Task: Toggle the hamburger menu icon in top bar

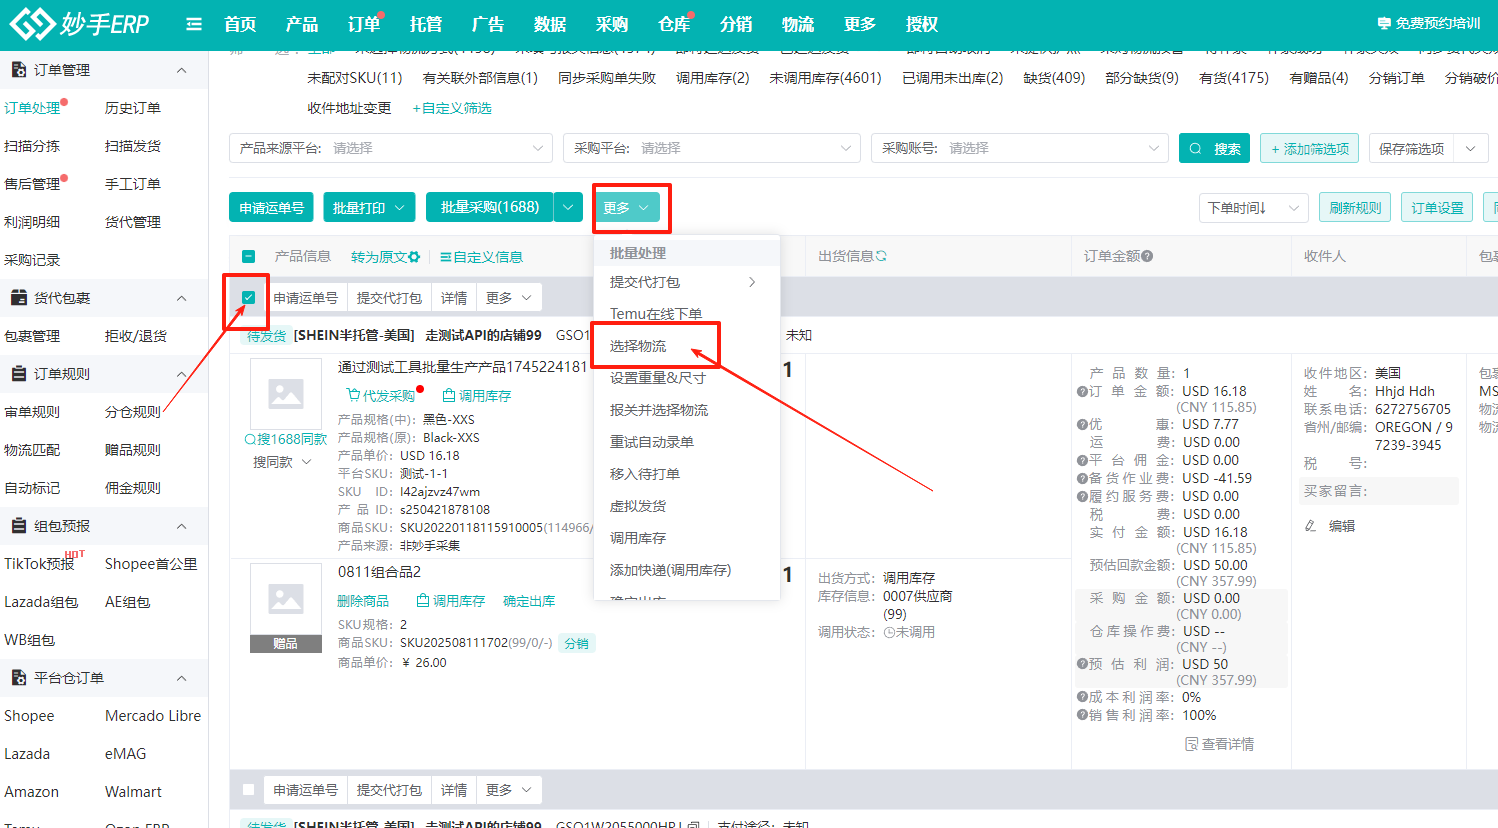Action: click(194, 24)
